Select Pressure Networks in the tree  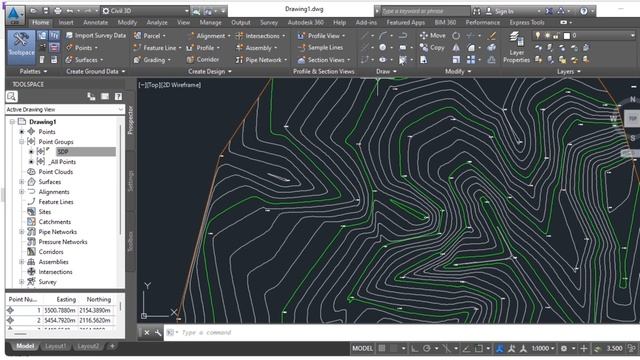(63, 242)
